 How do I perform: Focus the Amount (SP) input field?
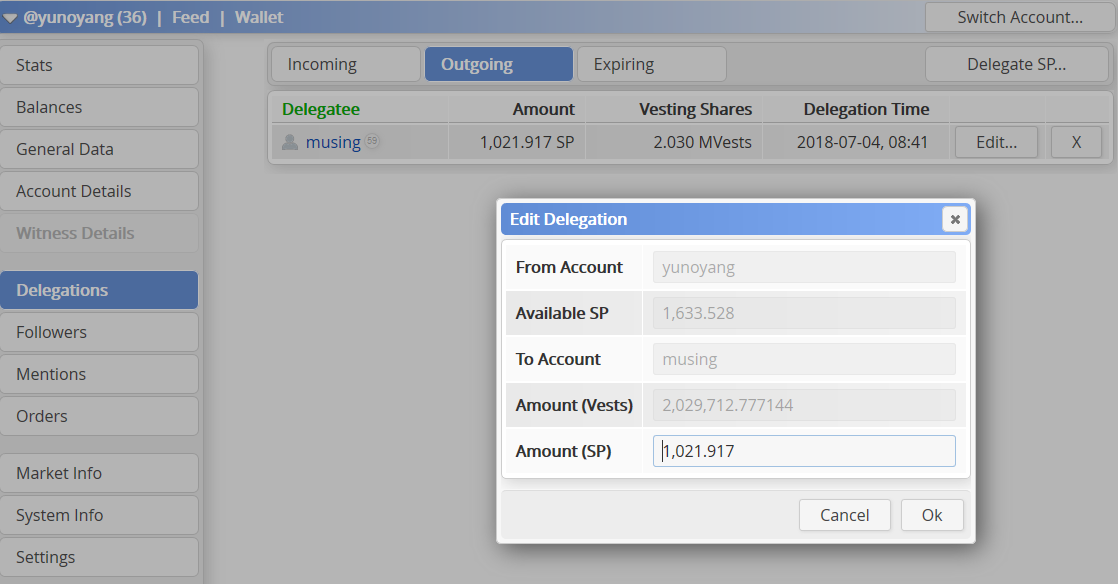click(804, 451)
